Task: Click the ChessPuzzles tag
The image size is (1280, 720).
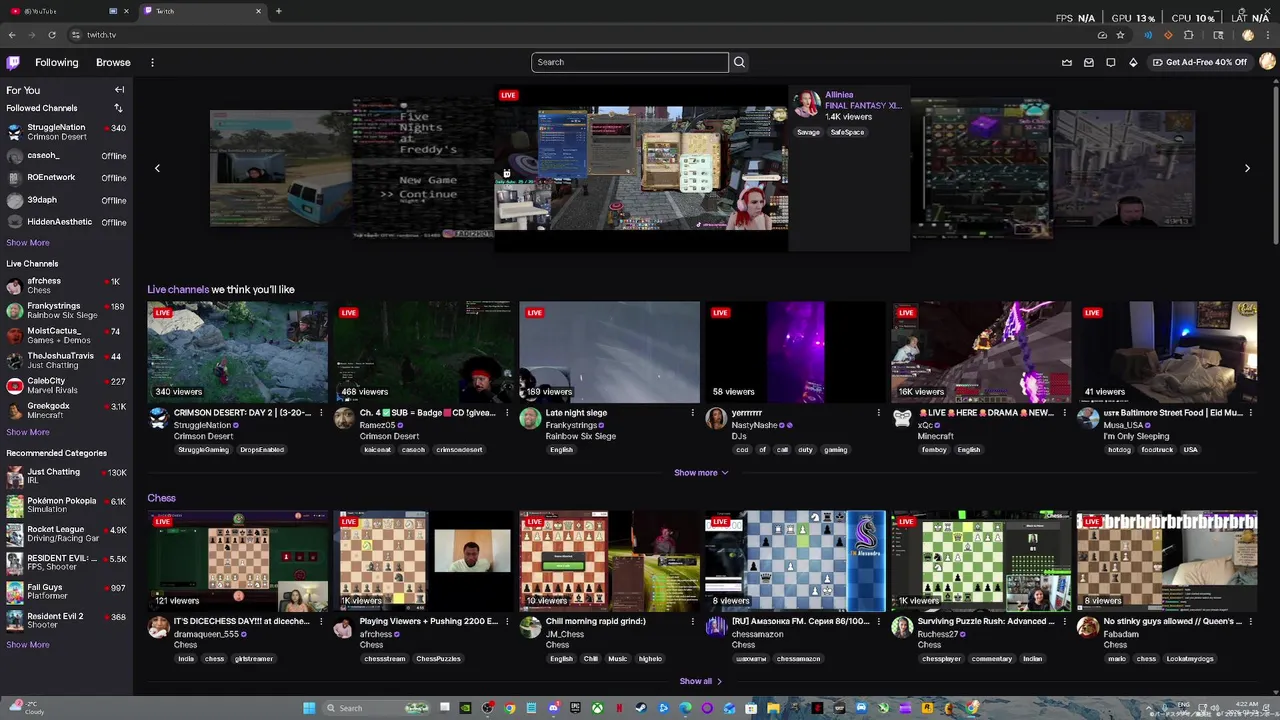Action: click(439, 659)
